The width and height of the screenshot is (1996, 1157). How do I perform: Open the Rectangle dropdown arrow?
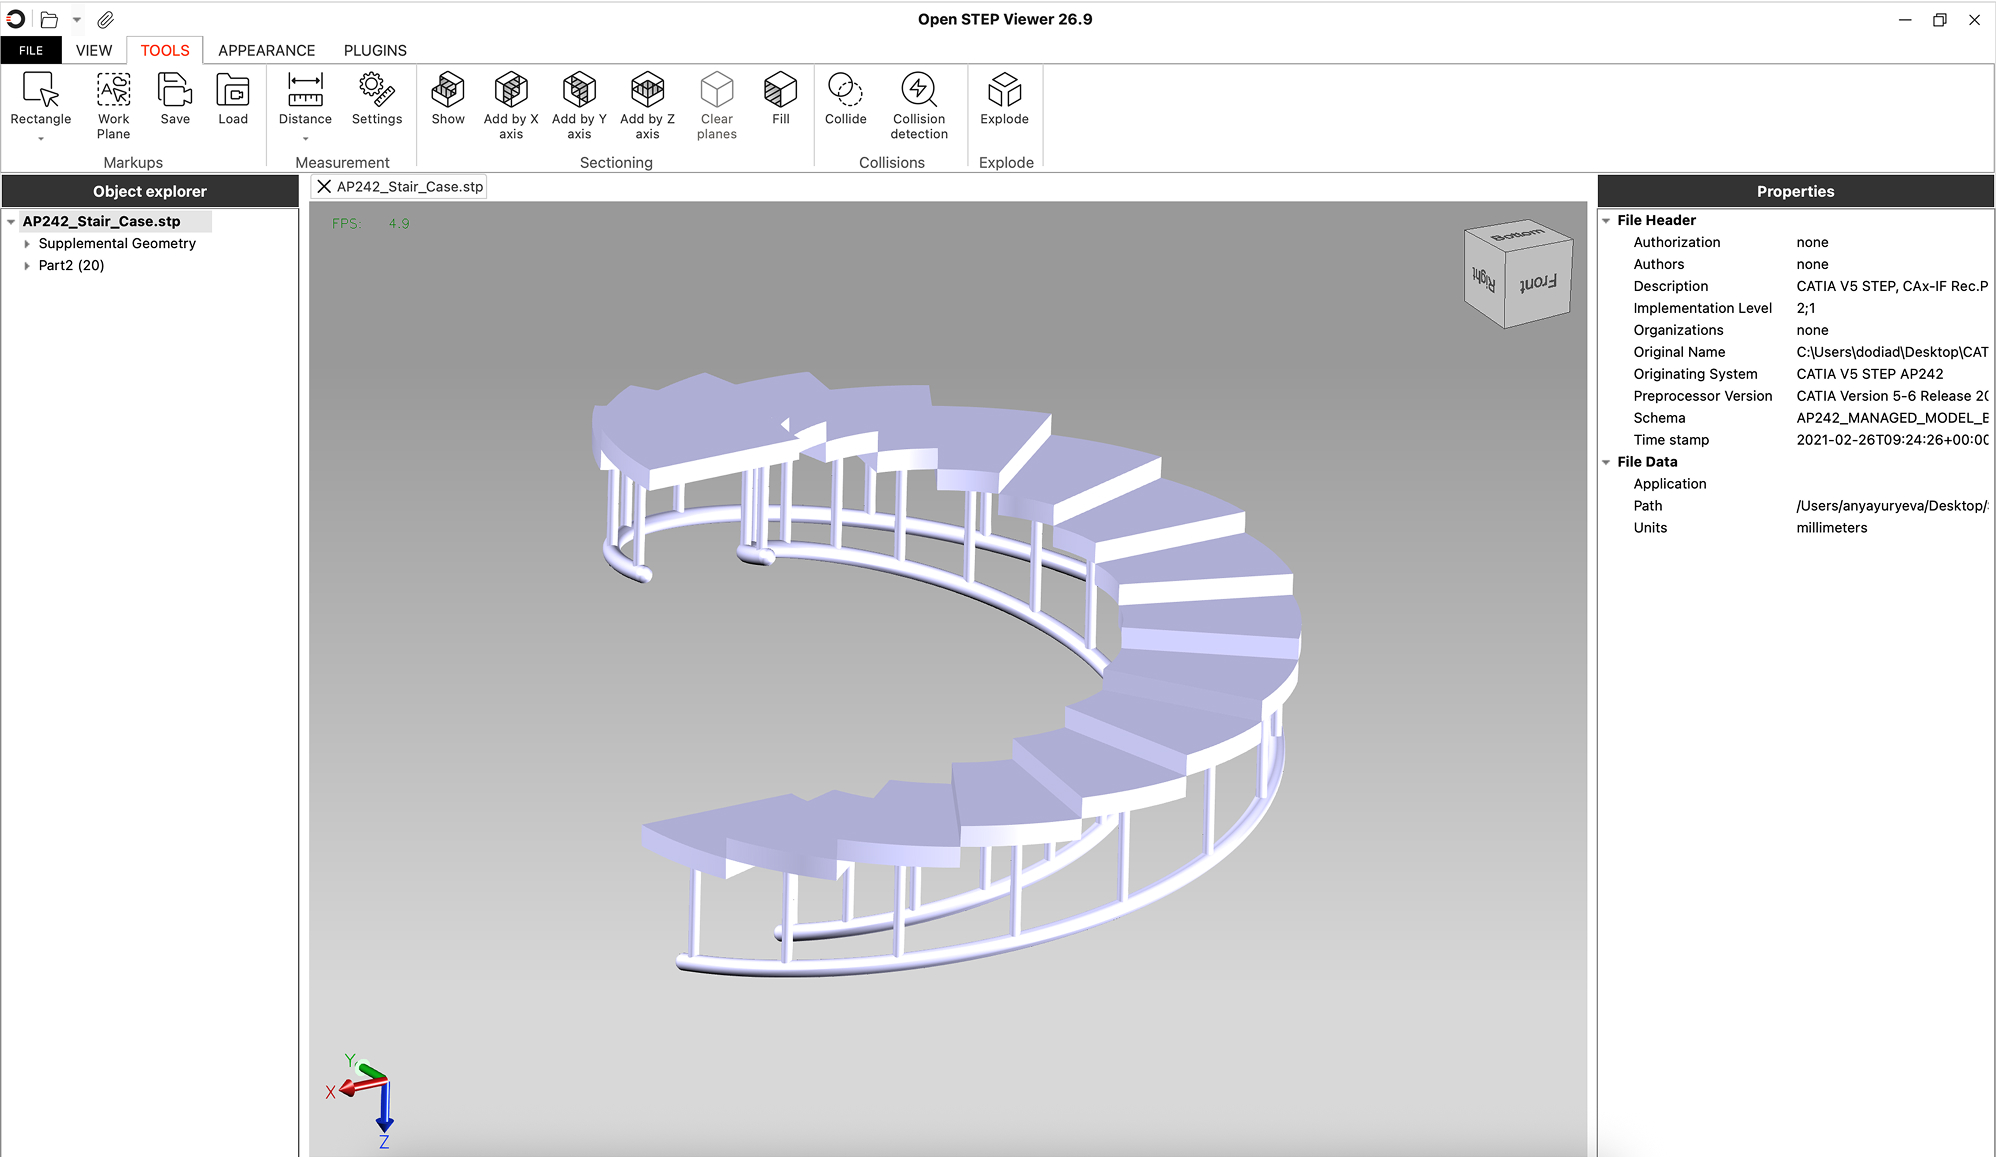coord(41,139)
